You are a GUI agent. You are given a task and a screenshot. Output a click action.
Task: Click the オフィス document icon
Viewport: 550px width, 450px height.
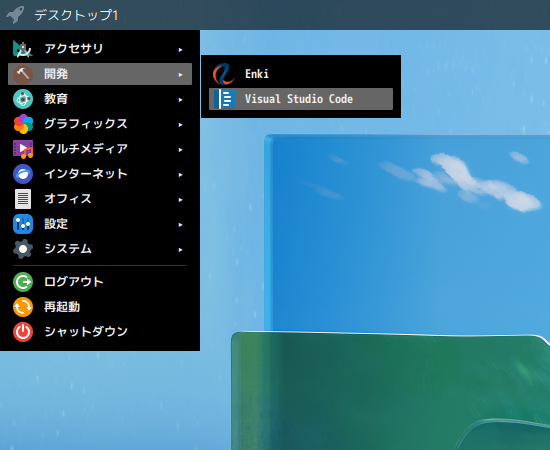pyautogui.click(x=23, y=199)
